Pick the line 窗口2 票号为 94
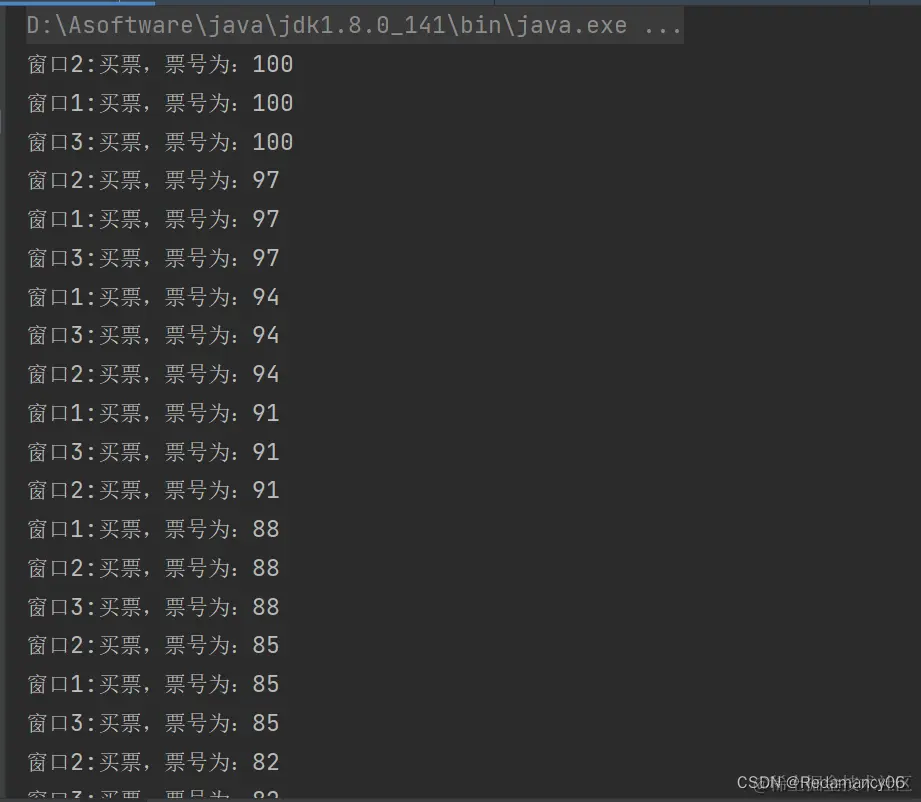The image size is (921, 802). pos(153,374)
